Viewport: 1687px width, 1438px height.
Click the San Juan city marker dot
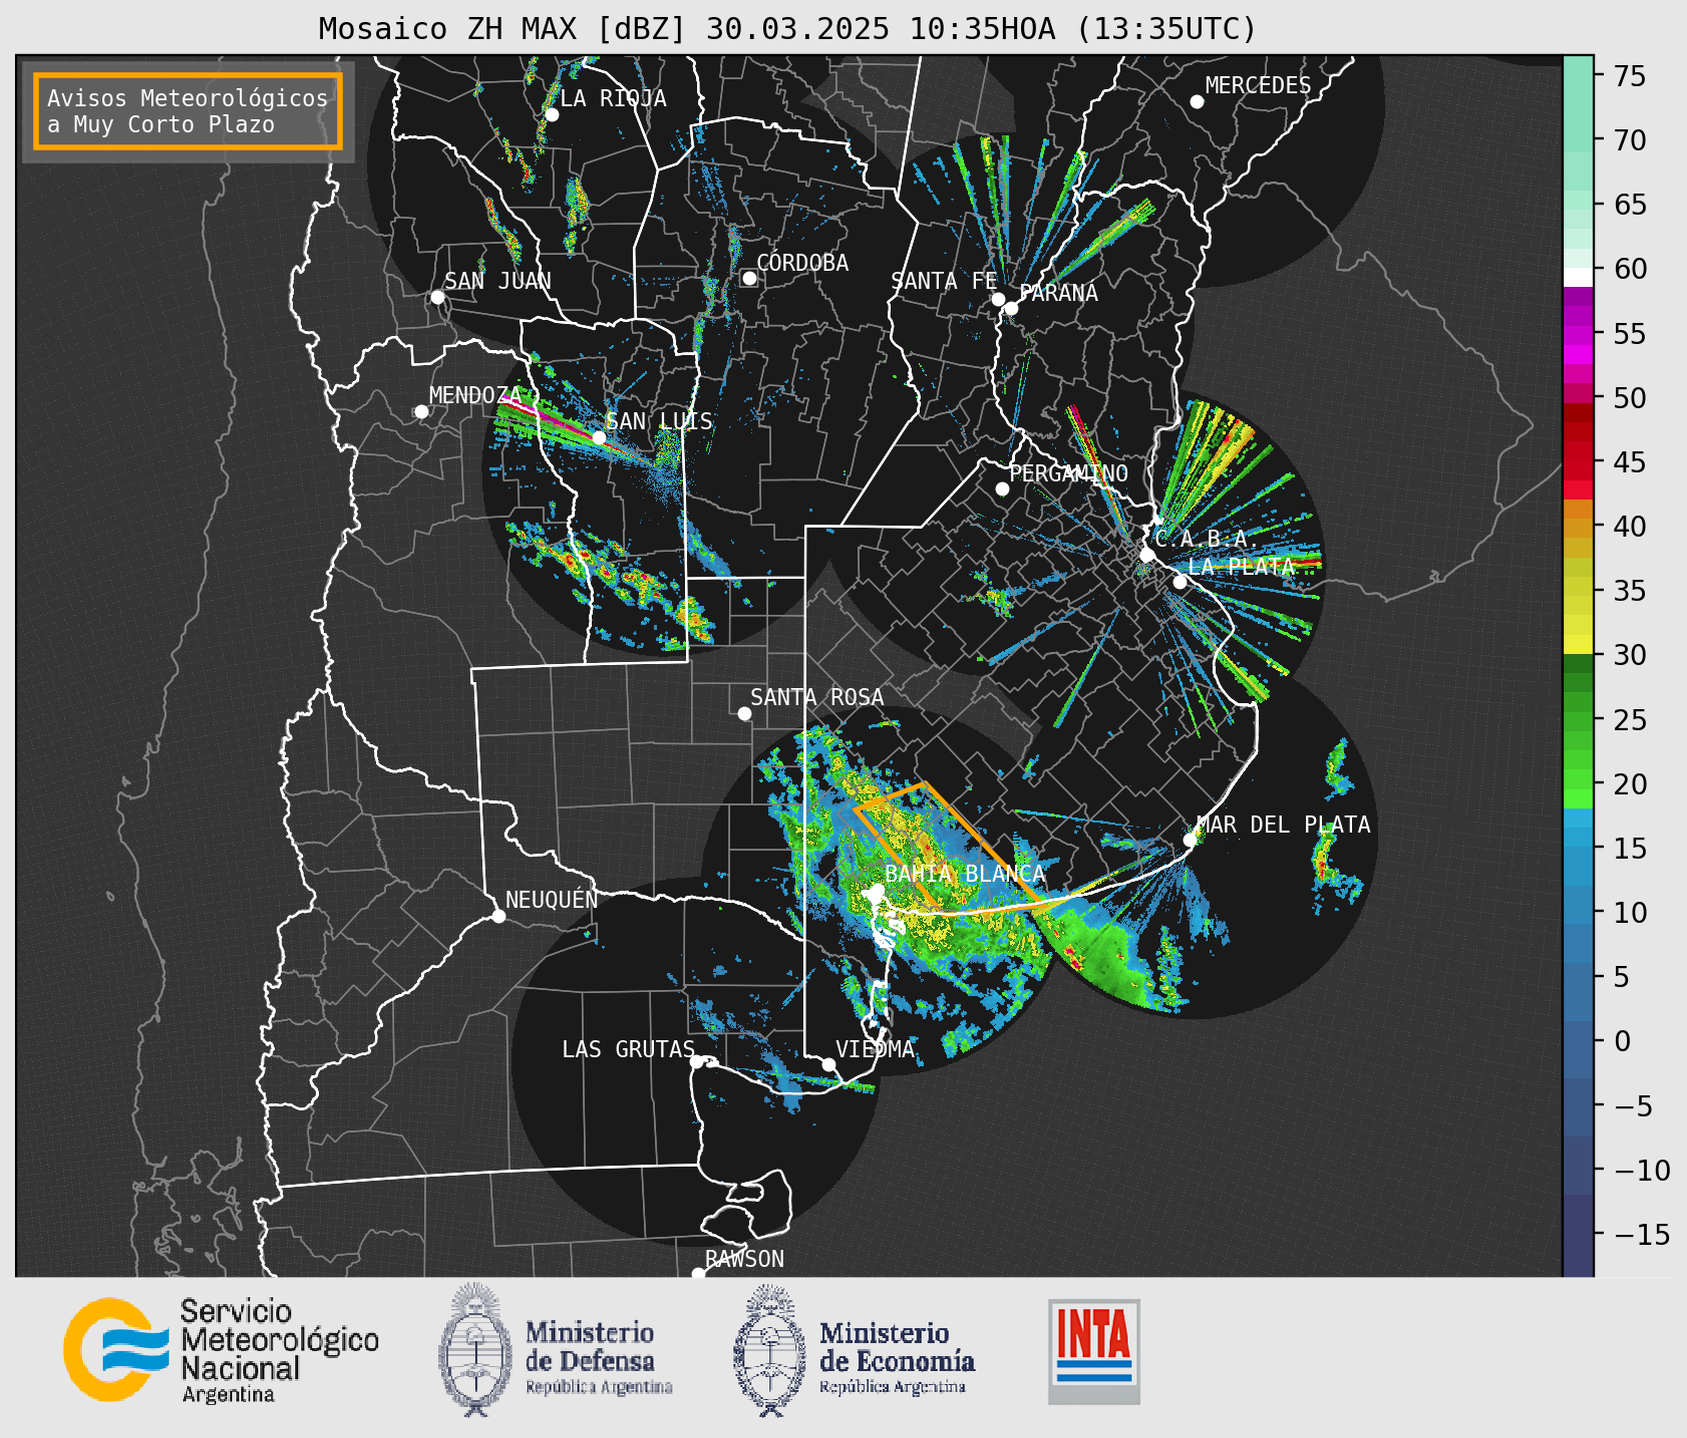437,297
